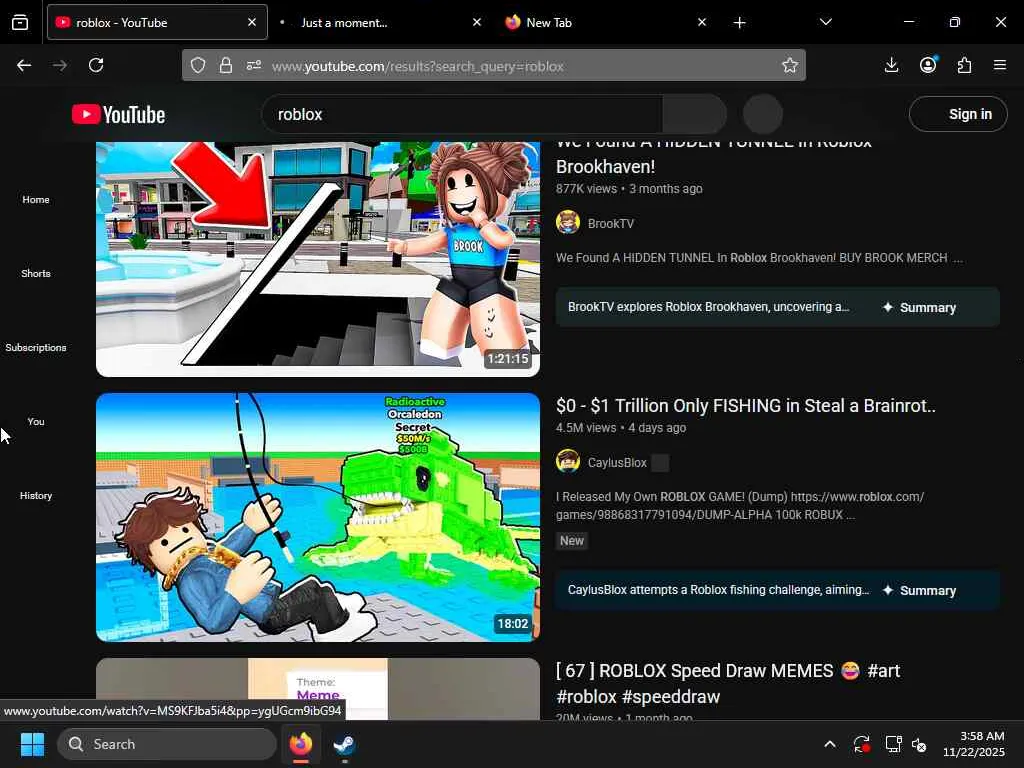Open the BrookTV channel name
Screen dimensions: 1024x768
pos(611,223)
